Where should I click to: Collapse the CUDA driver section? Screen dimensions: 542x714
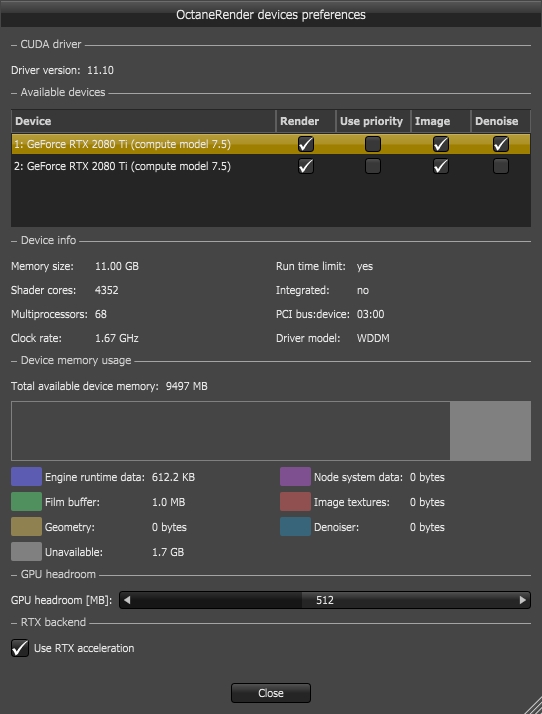[x=14, y=45]
